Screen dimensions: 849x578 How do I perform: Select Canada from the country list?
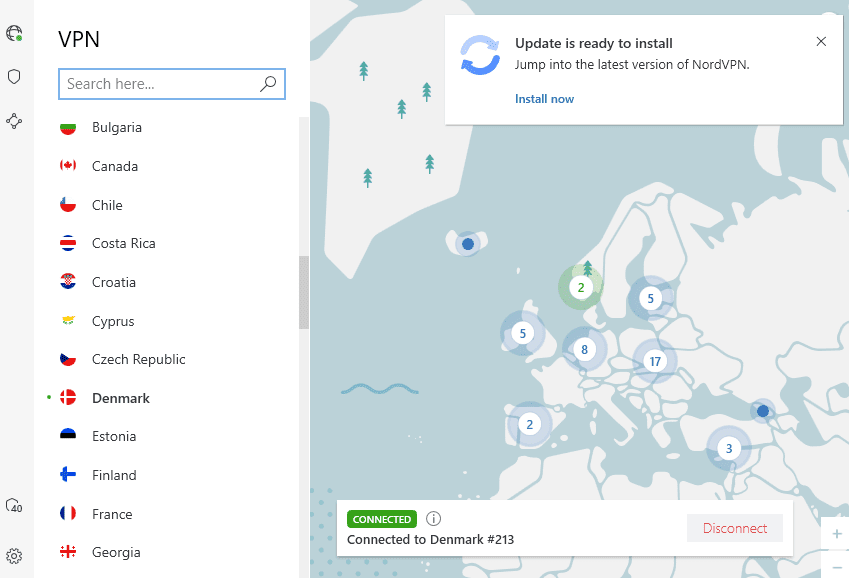[x=113, y=166]
